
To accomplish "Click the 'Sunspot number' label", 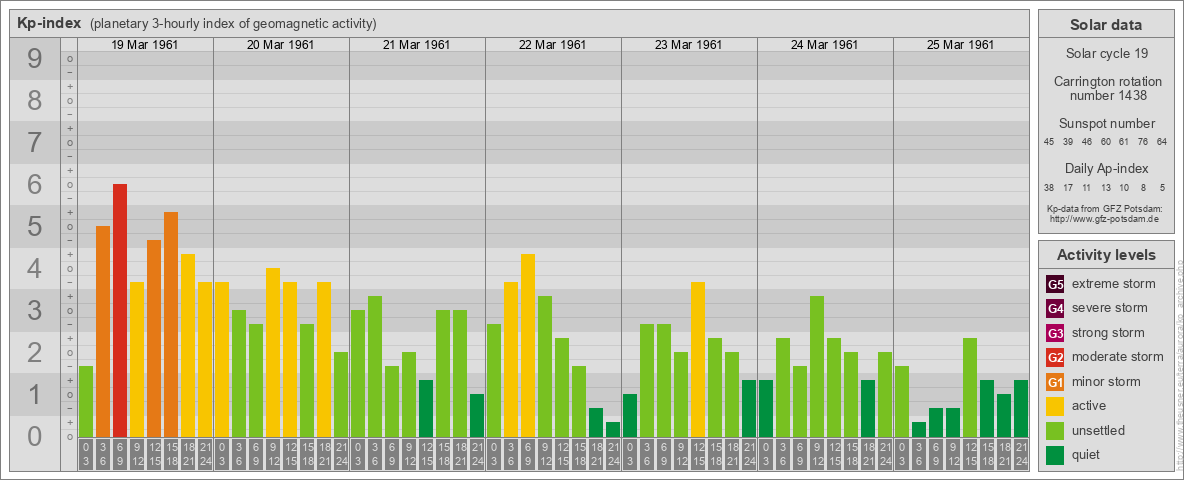I will 1105,124.
